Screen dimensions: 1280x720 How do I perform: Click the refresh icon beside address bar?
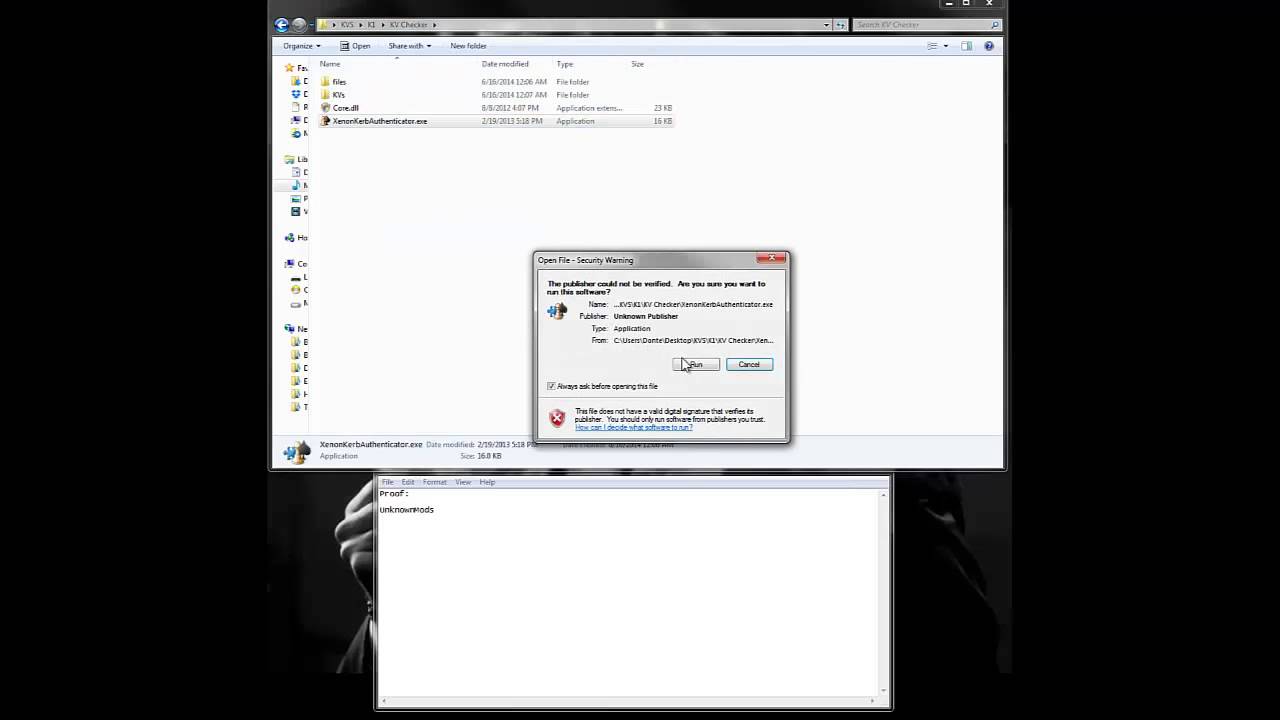(841, 25)
